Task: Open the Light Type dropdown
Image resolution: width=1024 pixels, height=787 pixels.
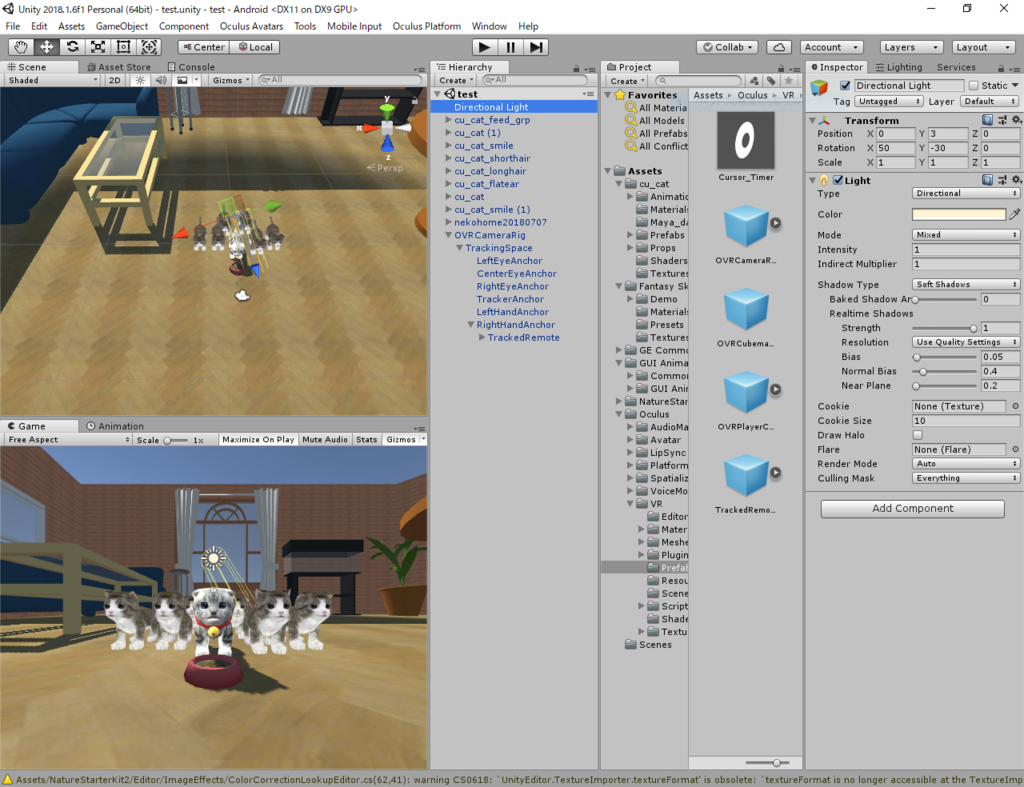Action: (966, 193)
